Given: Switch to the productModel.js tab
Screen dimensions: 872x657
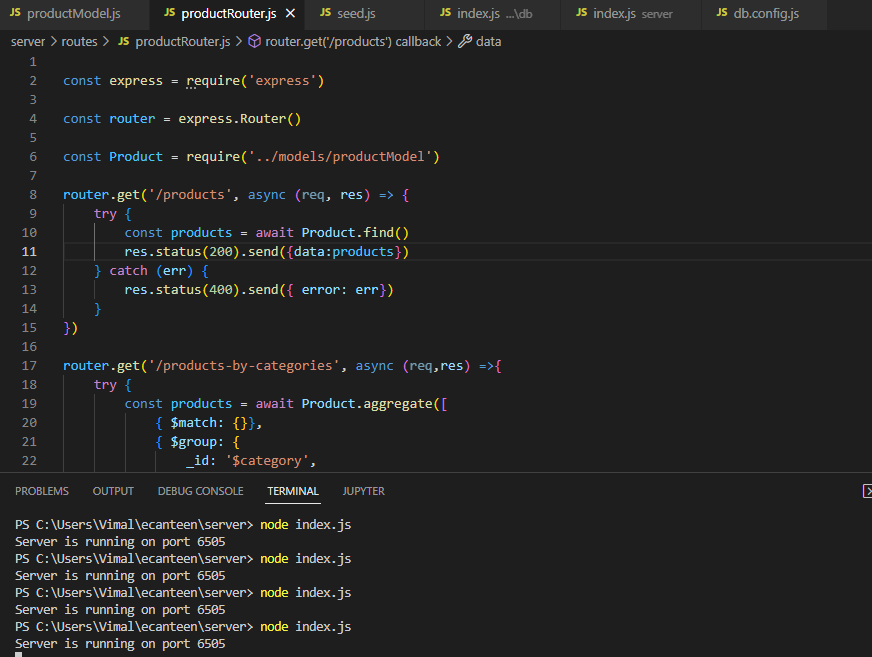Looking at the screenshot, I should (x=73, y=14).
